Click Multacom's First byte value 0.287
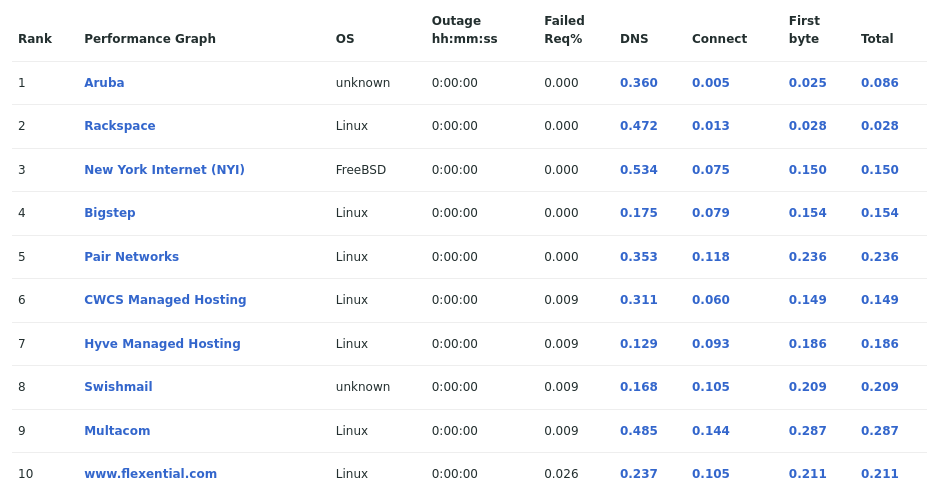 tap(807, 430)
